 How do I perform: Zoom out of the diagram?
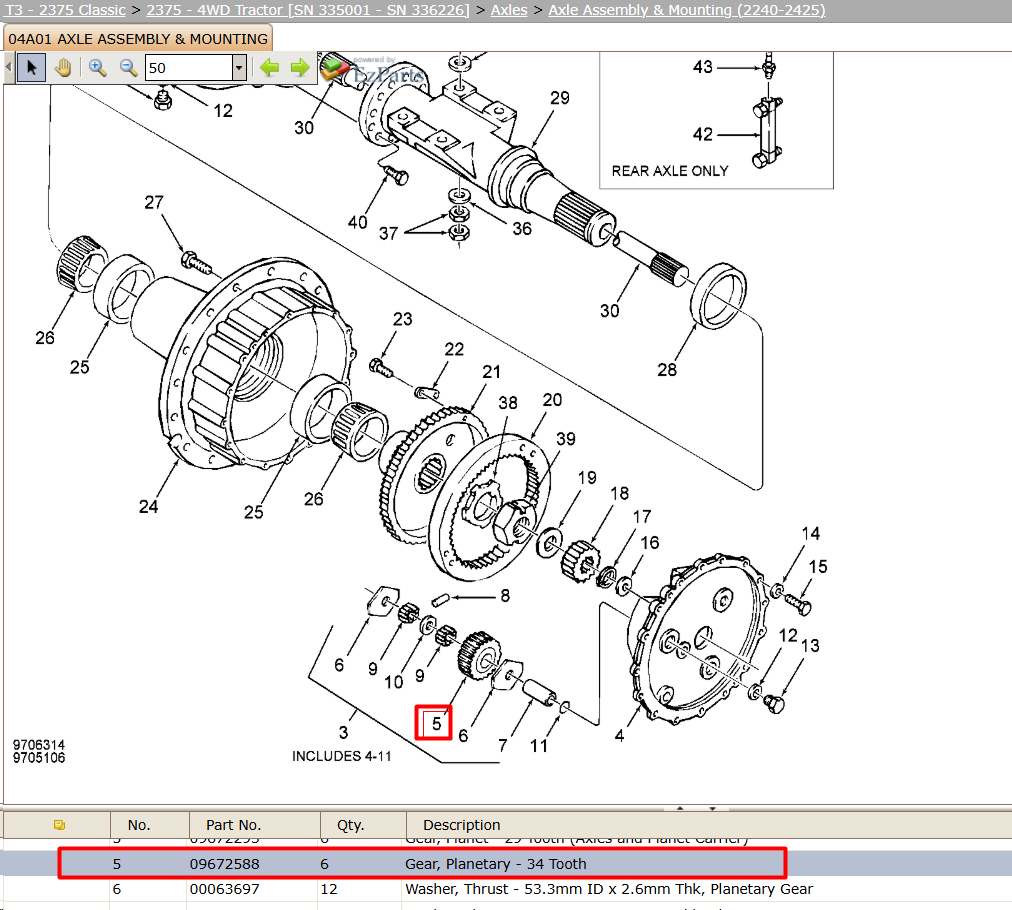(128, 68)
